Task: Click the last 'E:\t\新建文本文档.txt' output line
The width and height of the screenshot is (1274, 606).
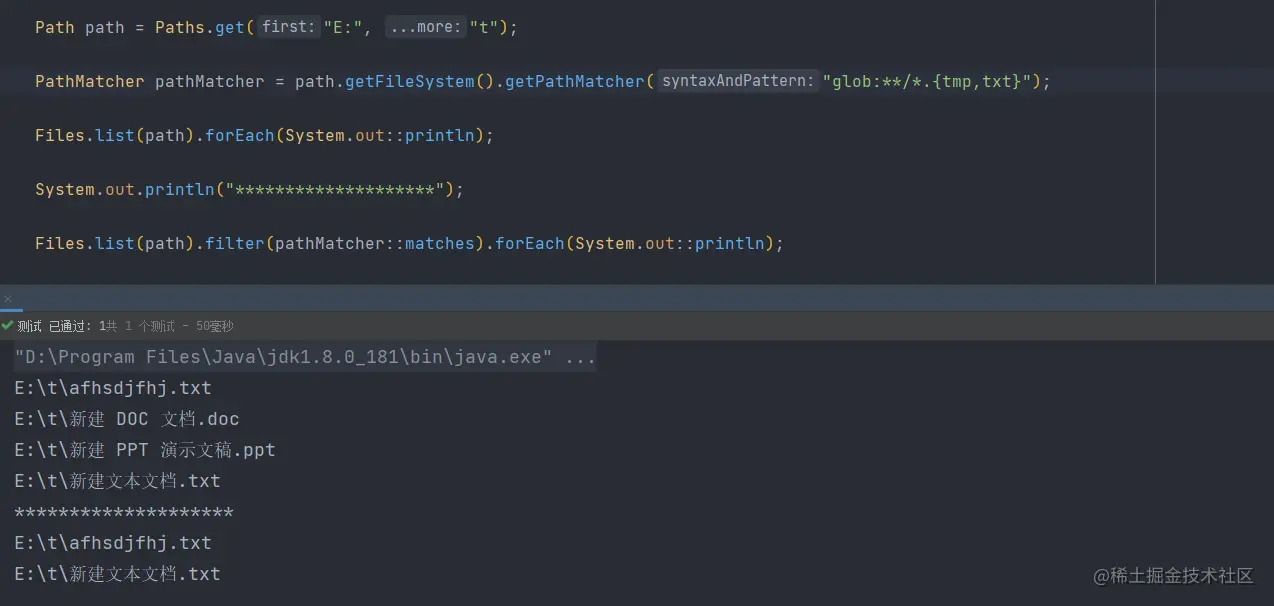Action: (117, 574)
